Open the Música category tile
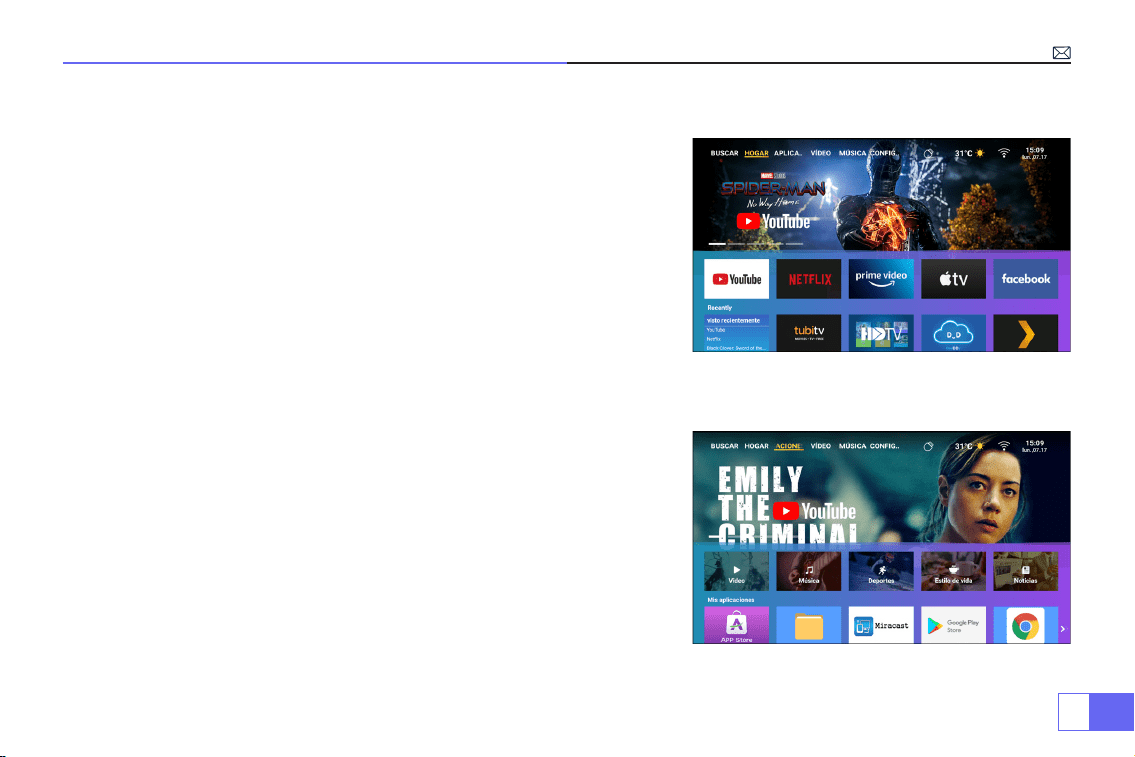 (809, 571)
